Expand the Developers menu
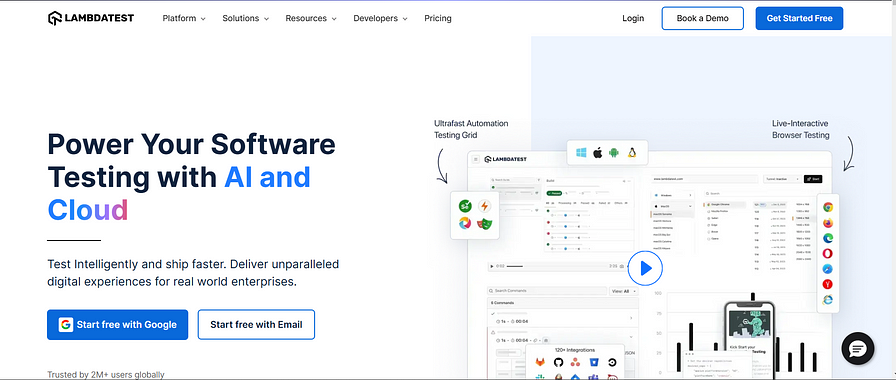This screenshot has height=380, width=896. click(381, 18)
